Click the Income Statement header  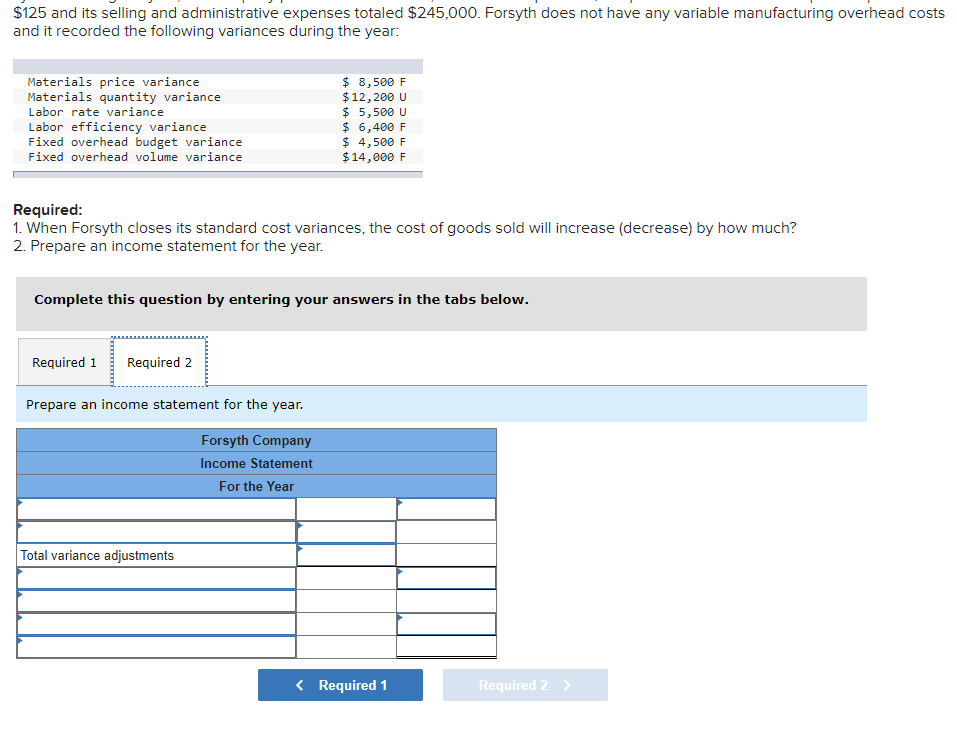256,463
